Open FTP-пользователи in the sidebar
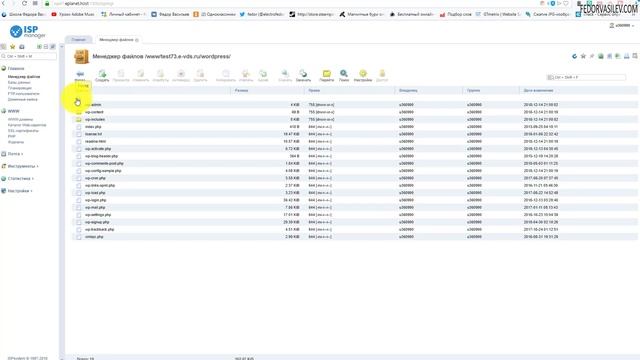Screen dimensions: 640x360 pyautogui.click(x=24, y=94)
